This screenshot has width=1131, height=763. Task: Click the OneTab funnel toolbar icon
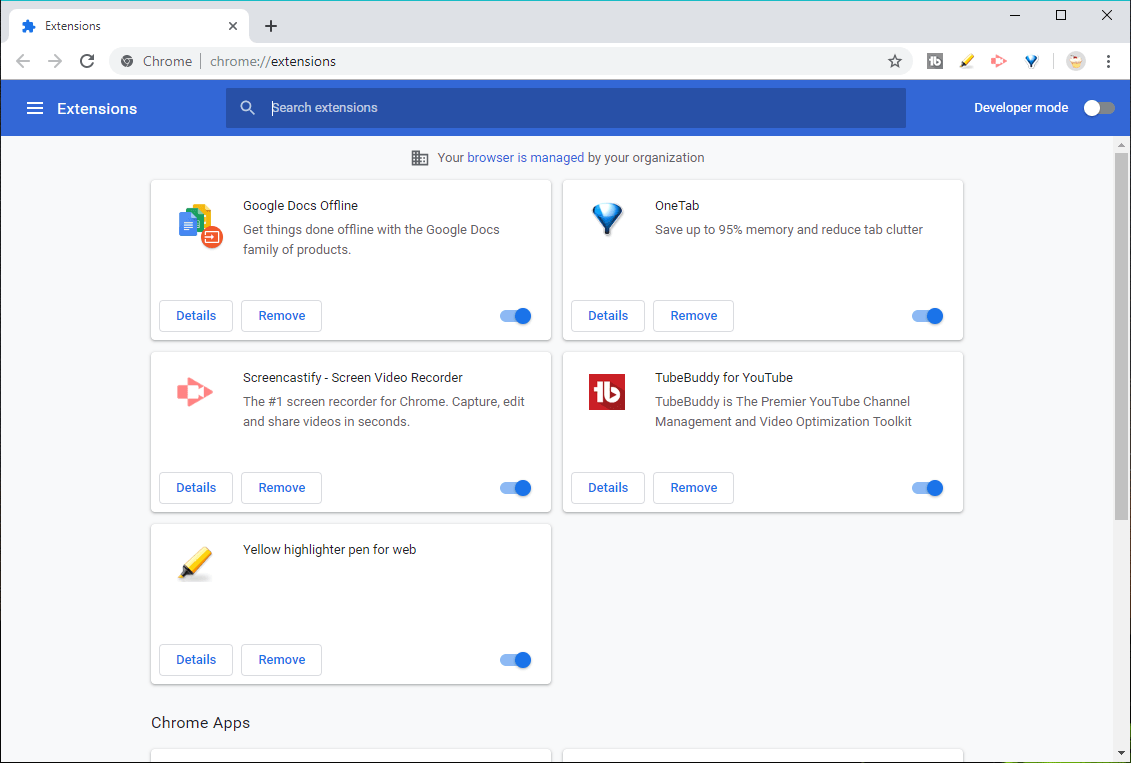coord(1031,61)
